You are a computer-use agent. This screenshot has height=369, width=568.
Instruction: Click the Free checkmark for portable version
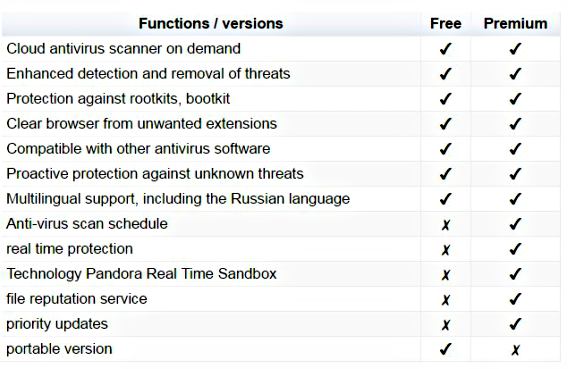(446, 349)
